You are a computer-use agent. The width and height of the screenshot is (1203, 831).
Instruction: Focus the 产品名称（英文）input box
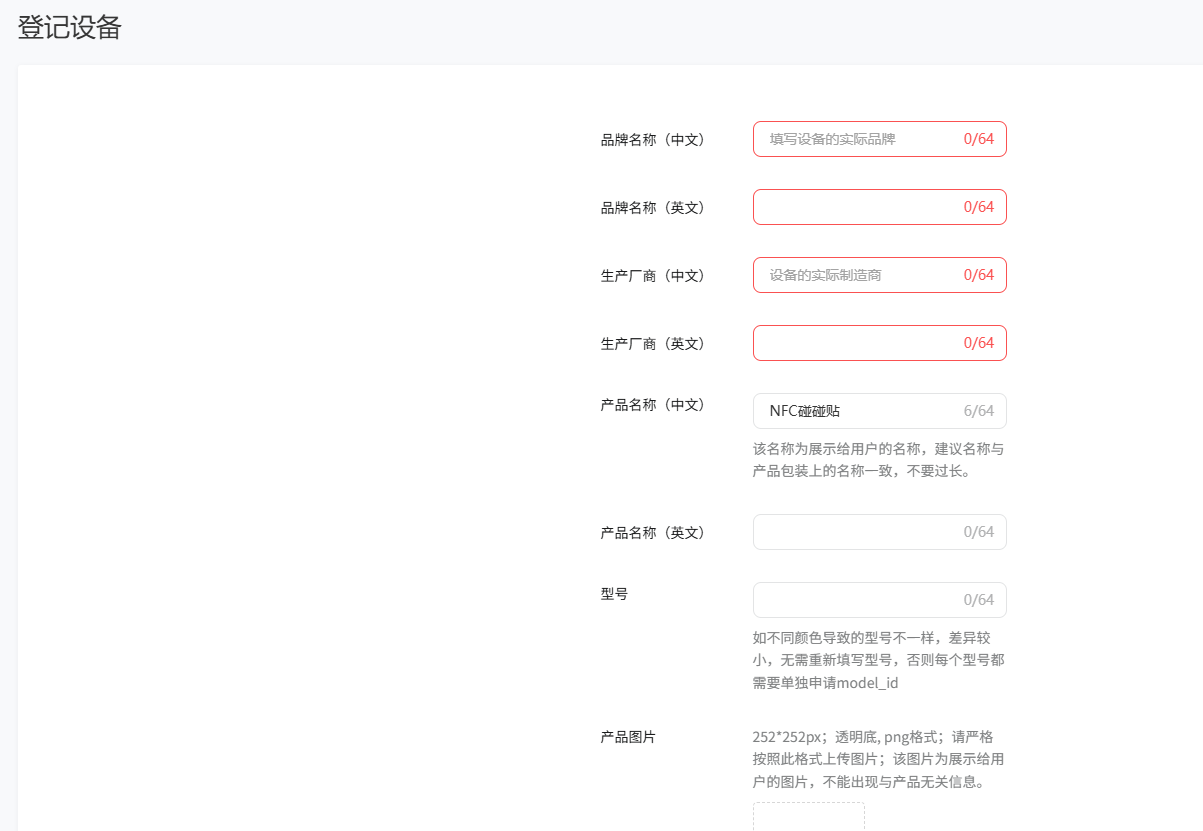tap(878, 532)
